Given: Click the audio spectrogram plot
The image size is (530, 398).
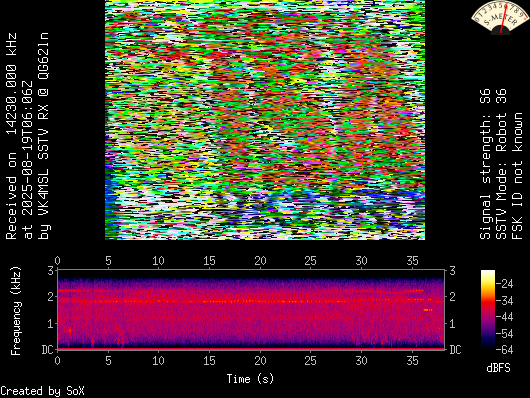Looking at the screenshot, I should pos(251,310).
